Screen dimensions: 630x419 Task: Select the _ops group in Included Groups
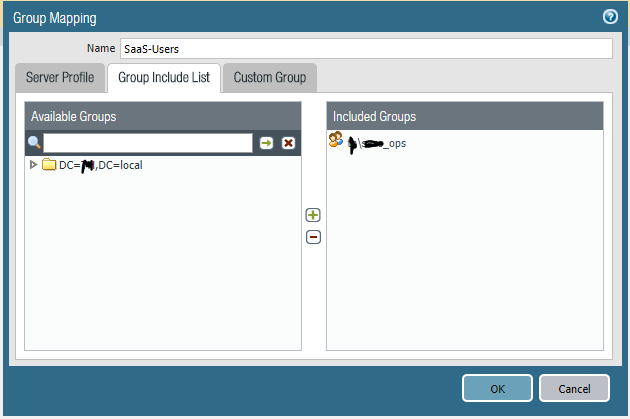click(378, 144)
